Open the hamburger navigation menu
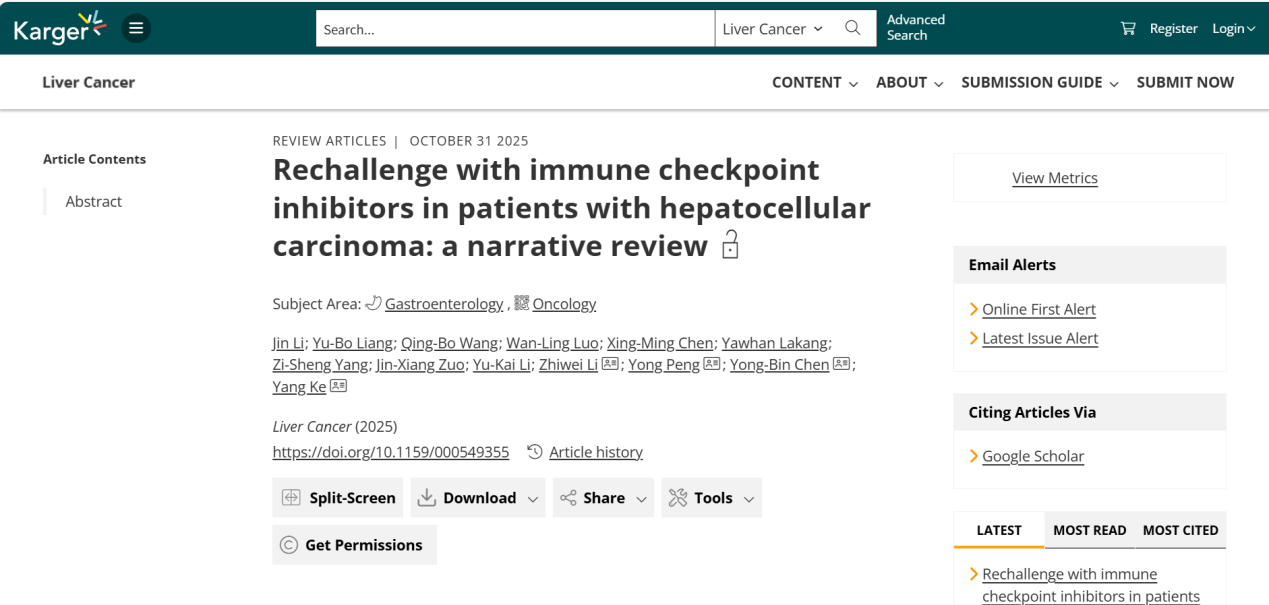1269x605 pixels. (136, 28)
